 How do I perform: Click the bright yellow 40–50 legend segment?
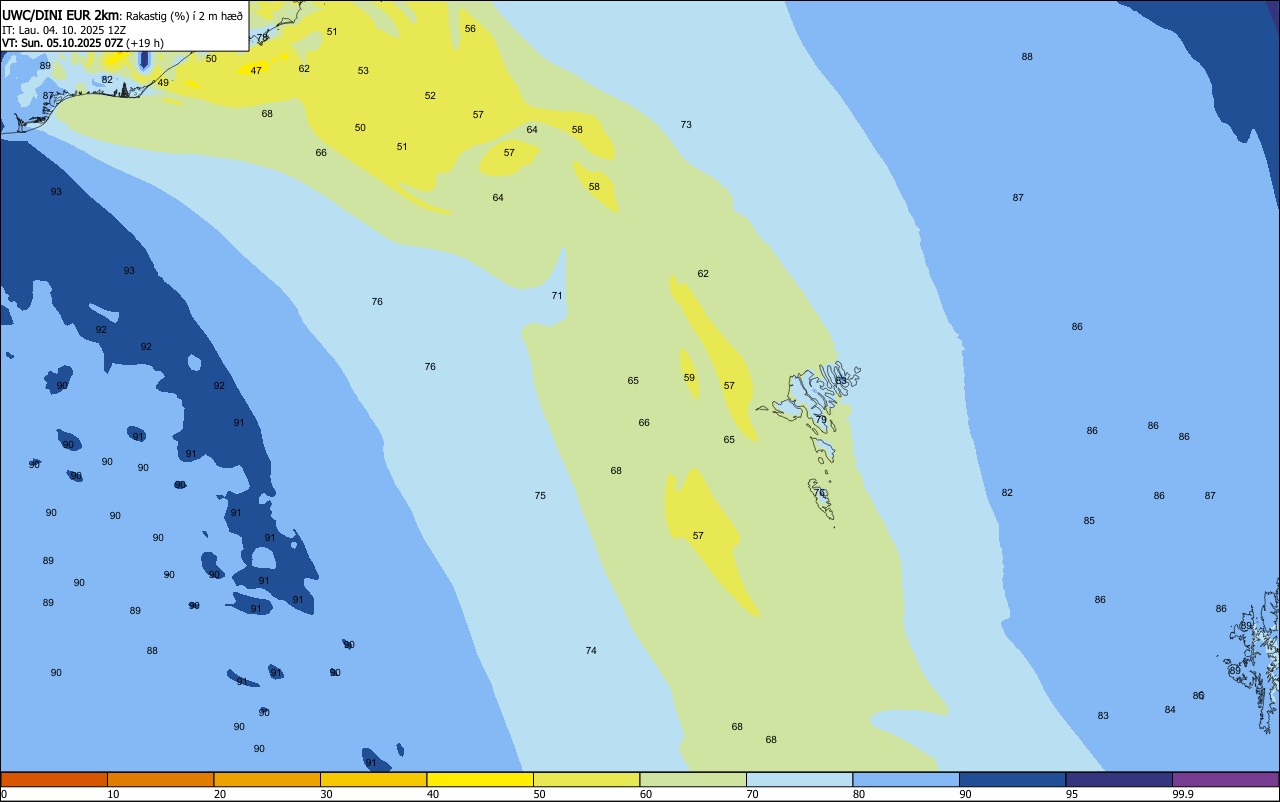click(480, 779)
